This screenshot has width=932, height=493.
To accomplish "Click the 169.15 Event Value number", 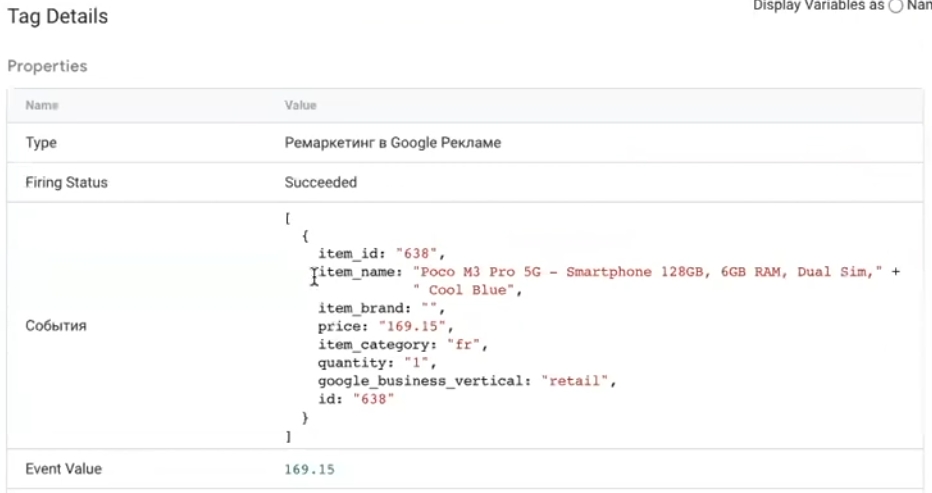I will click(309, 470).
